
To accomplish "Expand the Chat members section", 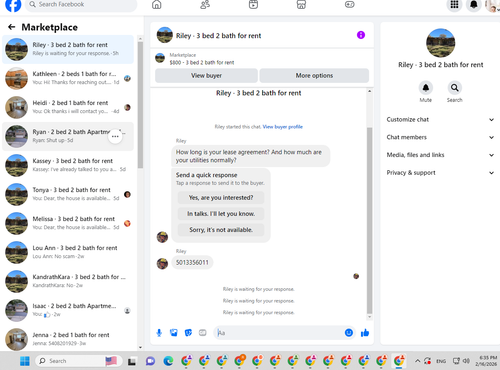I will [440, 137].
